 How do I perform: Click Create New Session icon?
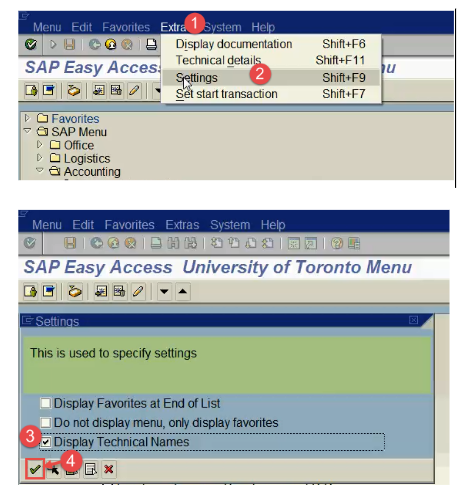[x=294, y=243]
